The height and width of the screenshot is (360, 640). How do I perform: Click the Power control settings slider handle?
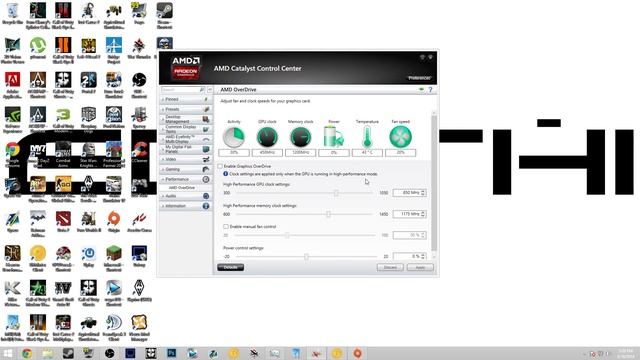click(307, 256)
